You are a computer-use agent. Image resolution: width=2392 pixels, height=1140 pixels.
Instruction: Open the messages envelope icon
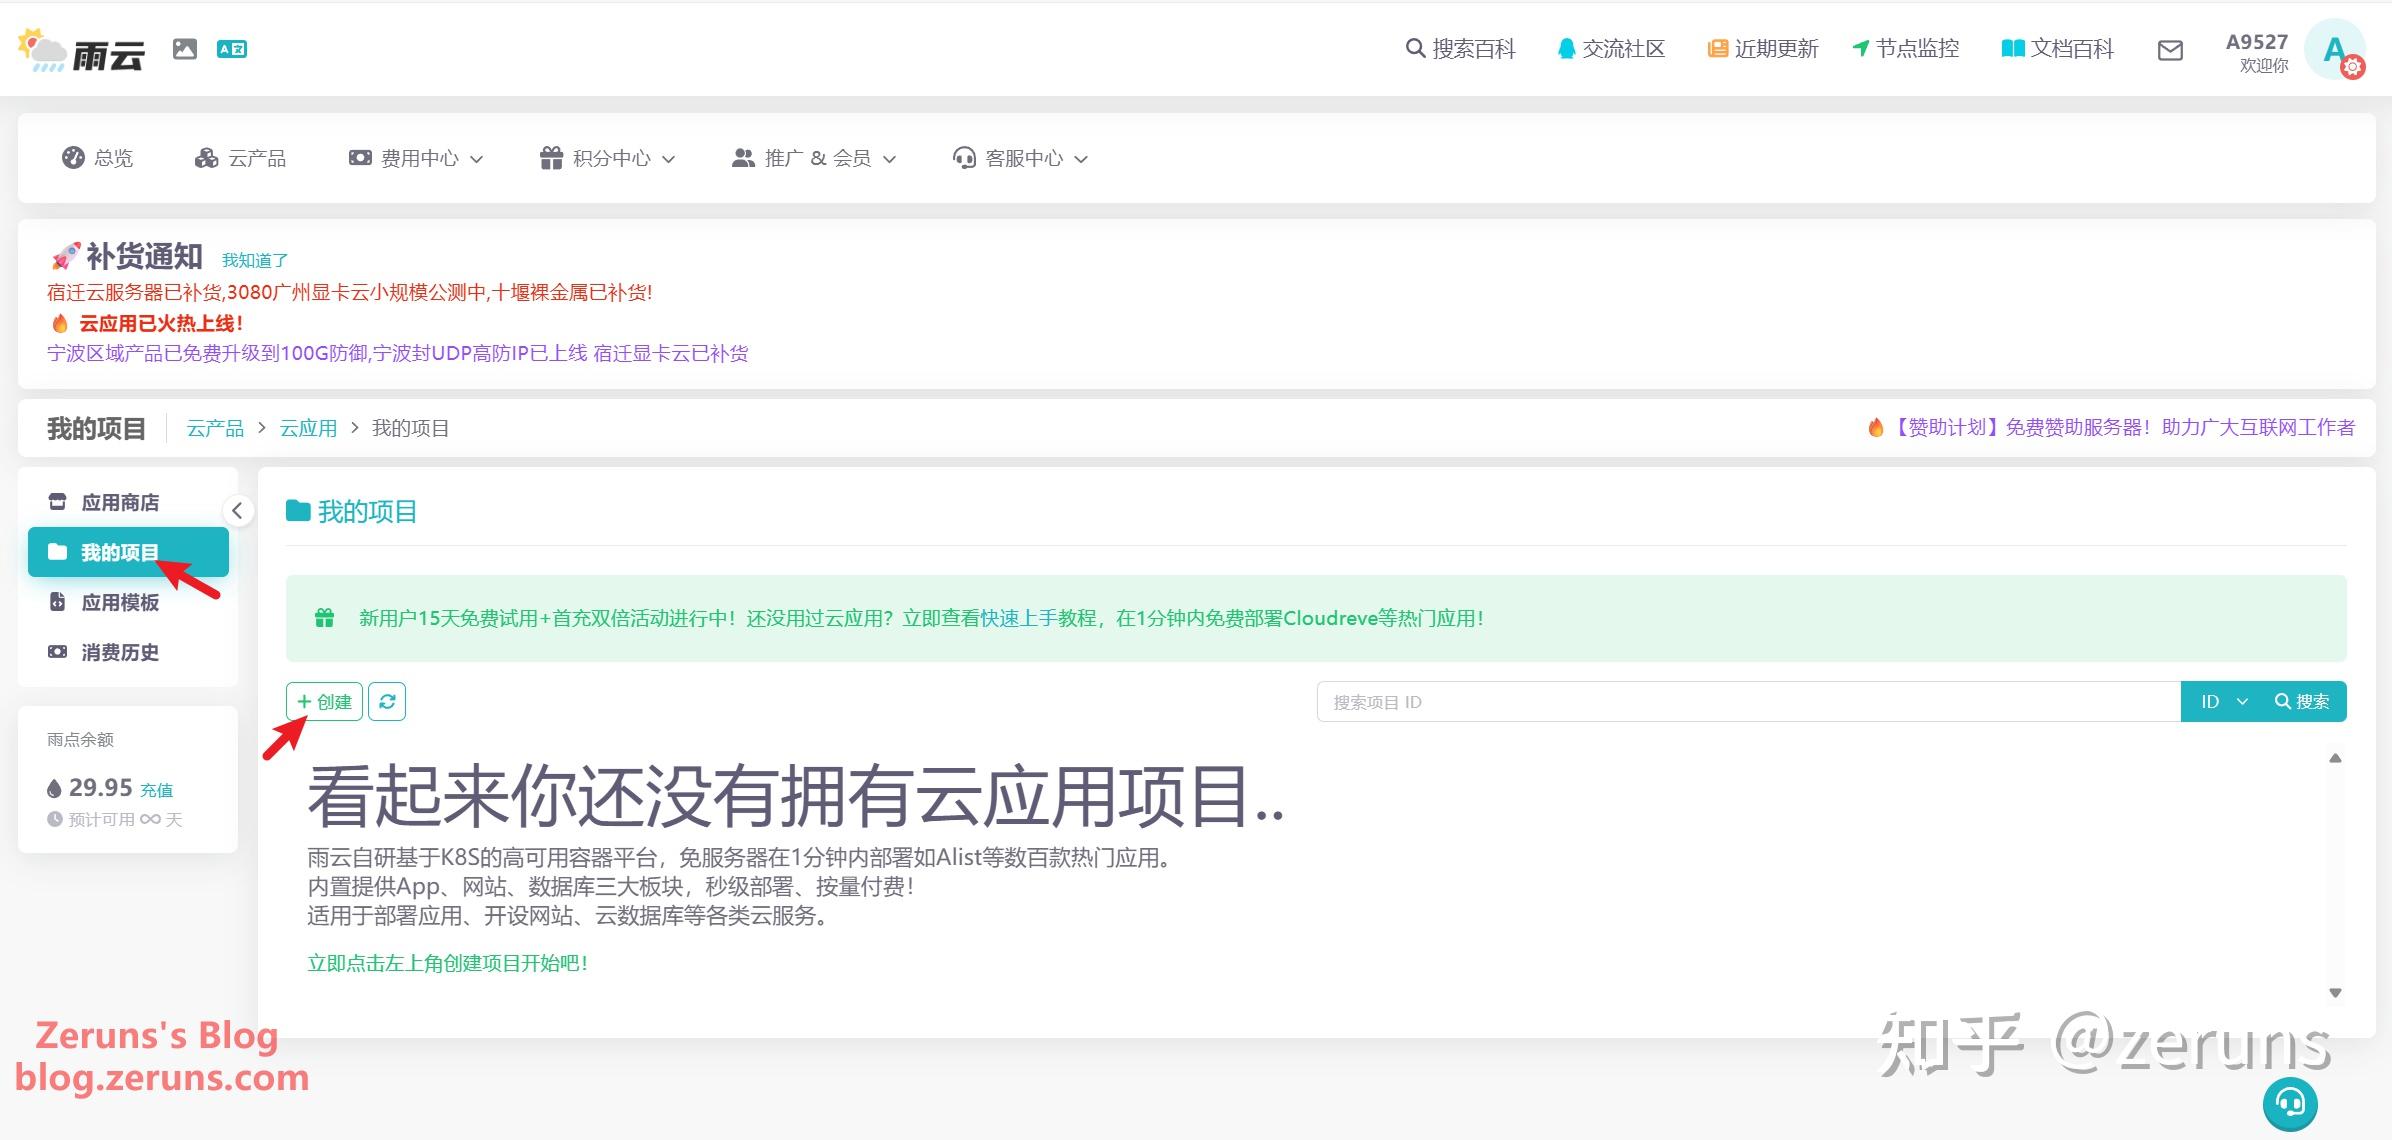pyautogui.click(x=2169, y=49)
